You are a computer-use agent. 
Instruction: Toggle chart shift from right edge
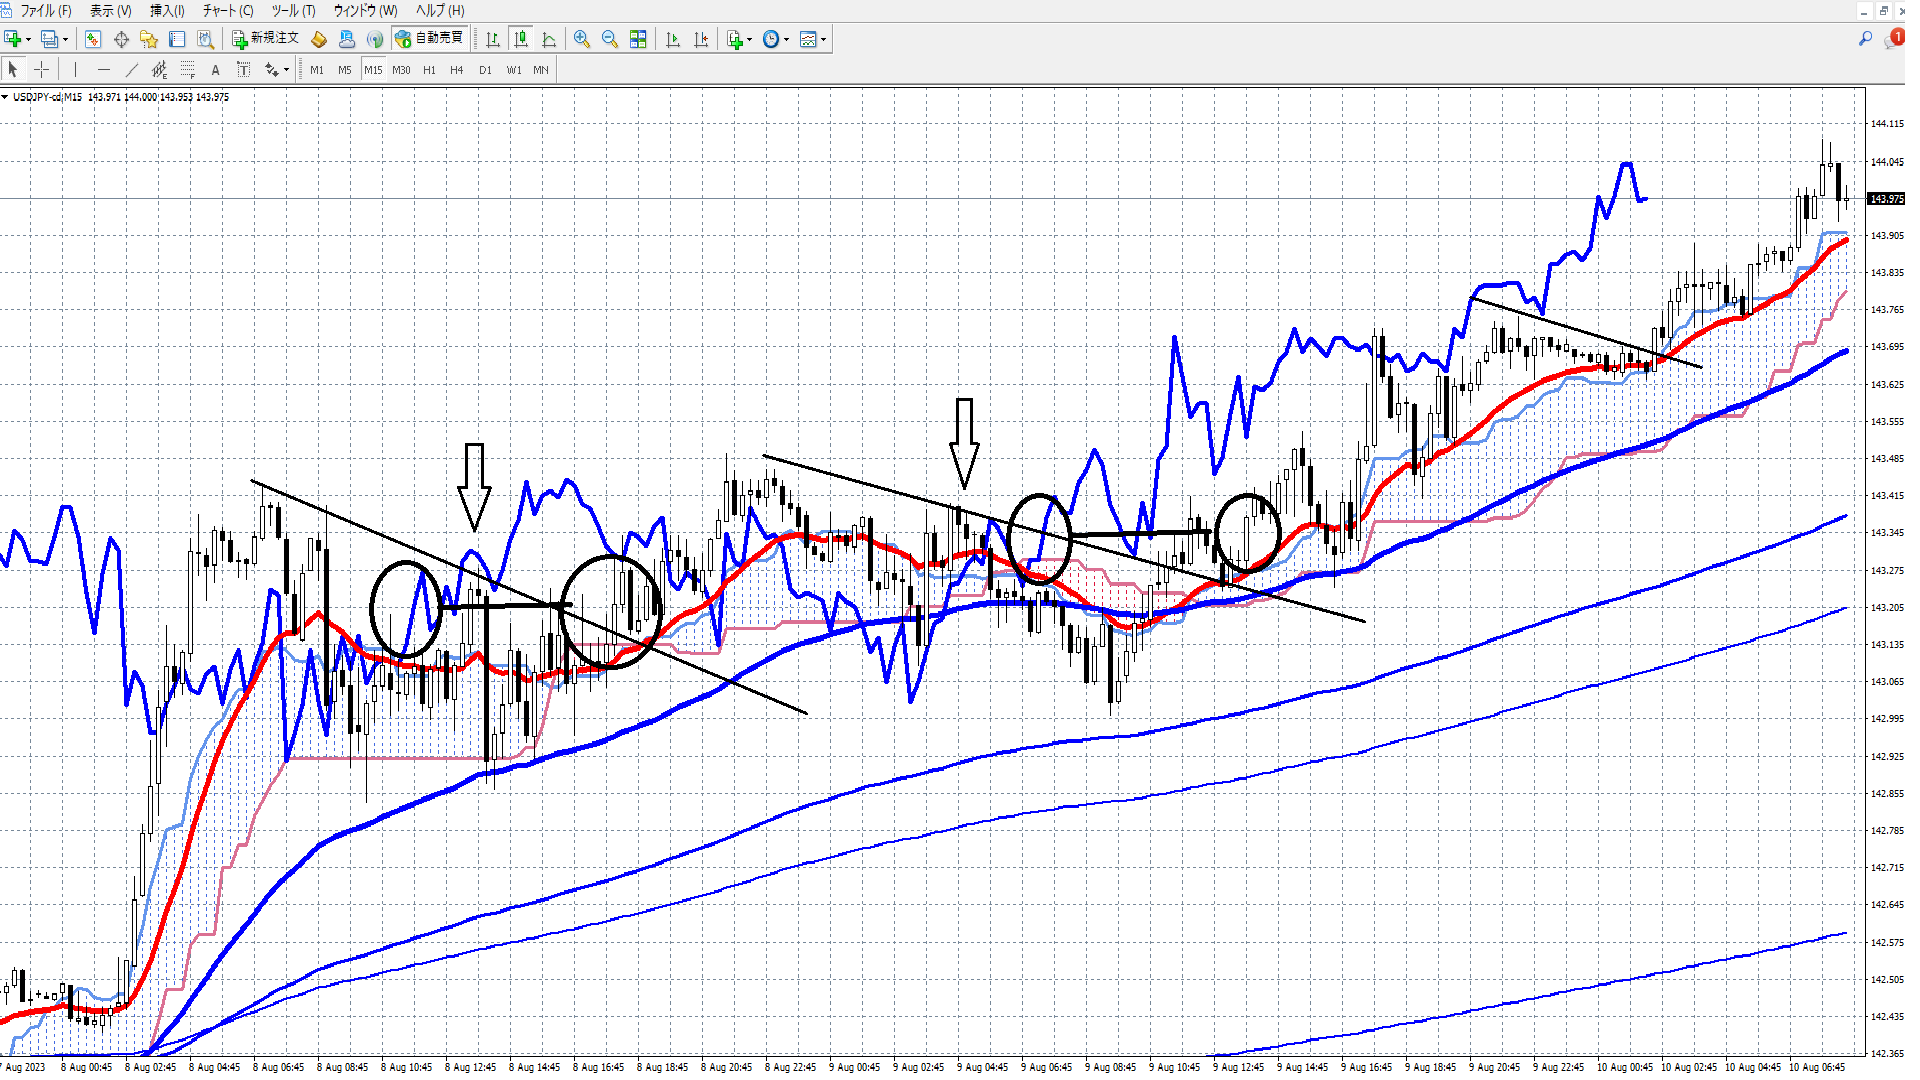click(x=701, y=39)
